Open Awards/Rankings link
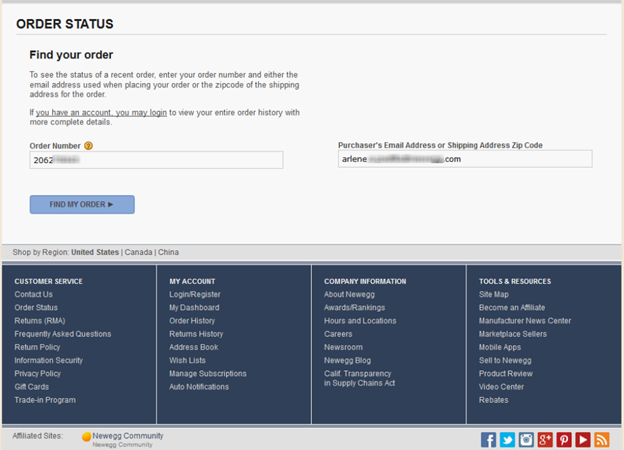624x450 pixels. [x=355, y=308]
